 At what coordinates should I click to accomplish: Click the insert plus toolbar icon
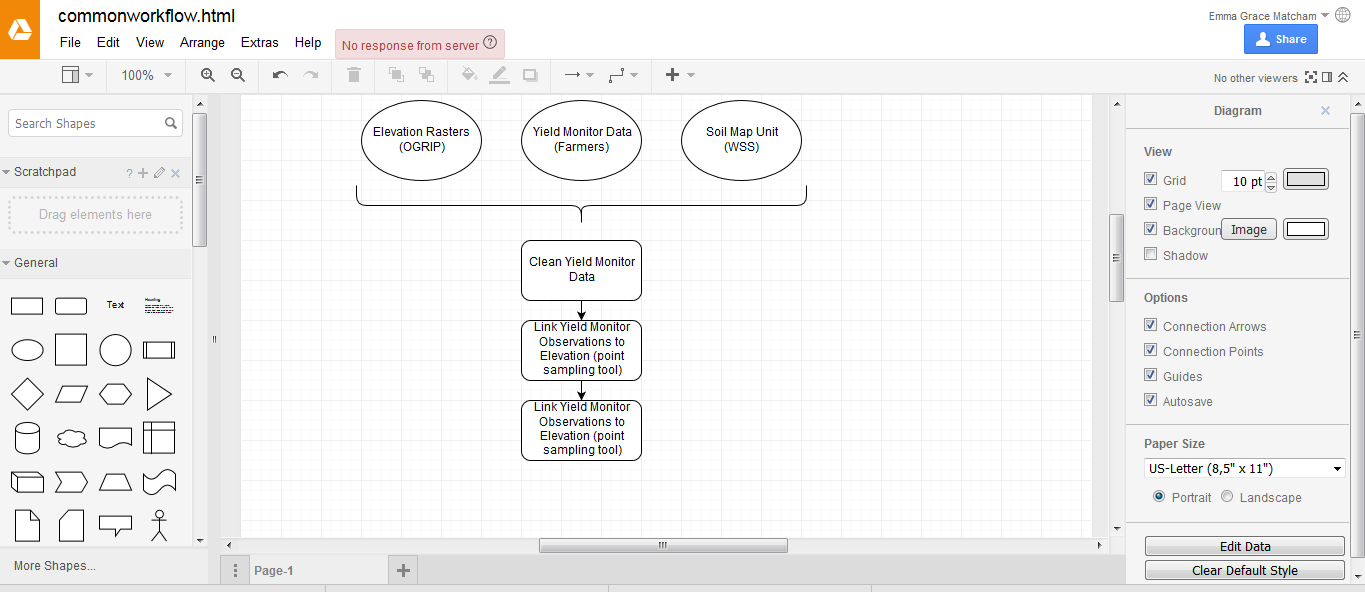click(x=672, y=75)
